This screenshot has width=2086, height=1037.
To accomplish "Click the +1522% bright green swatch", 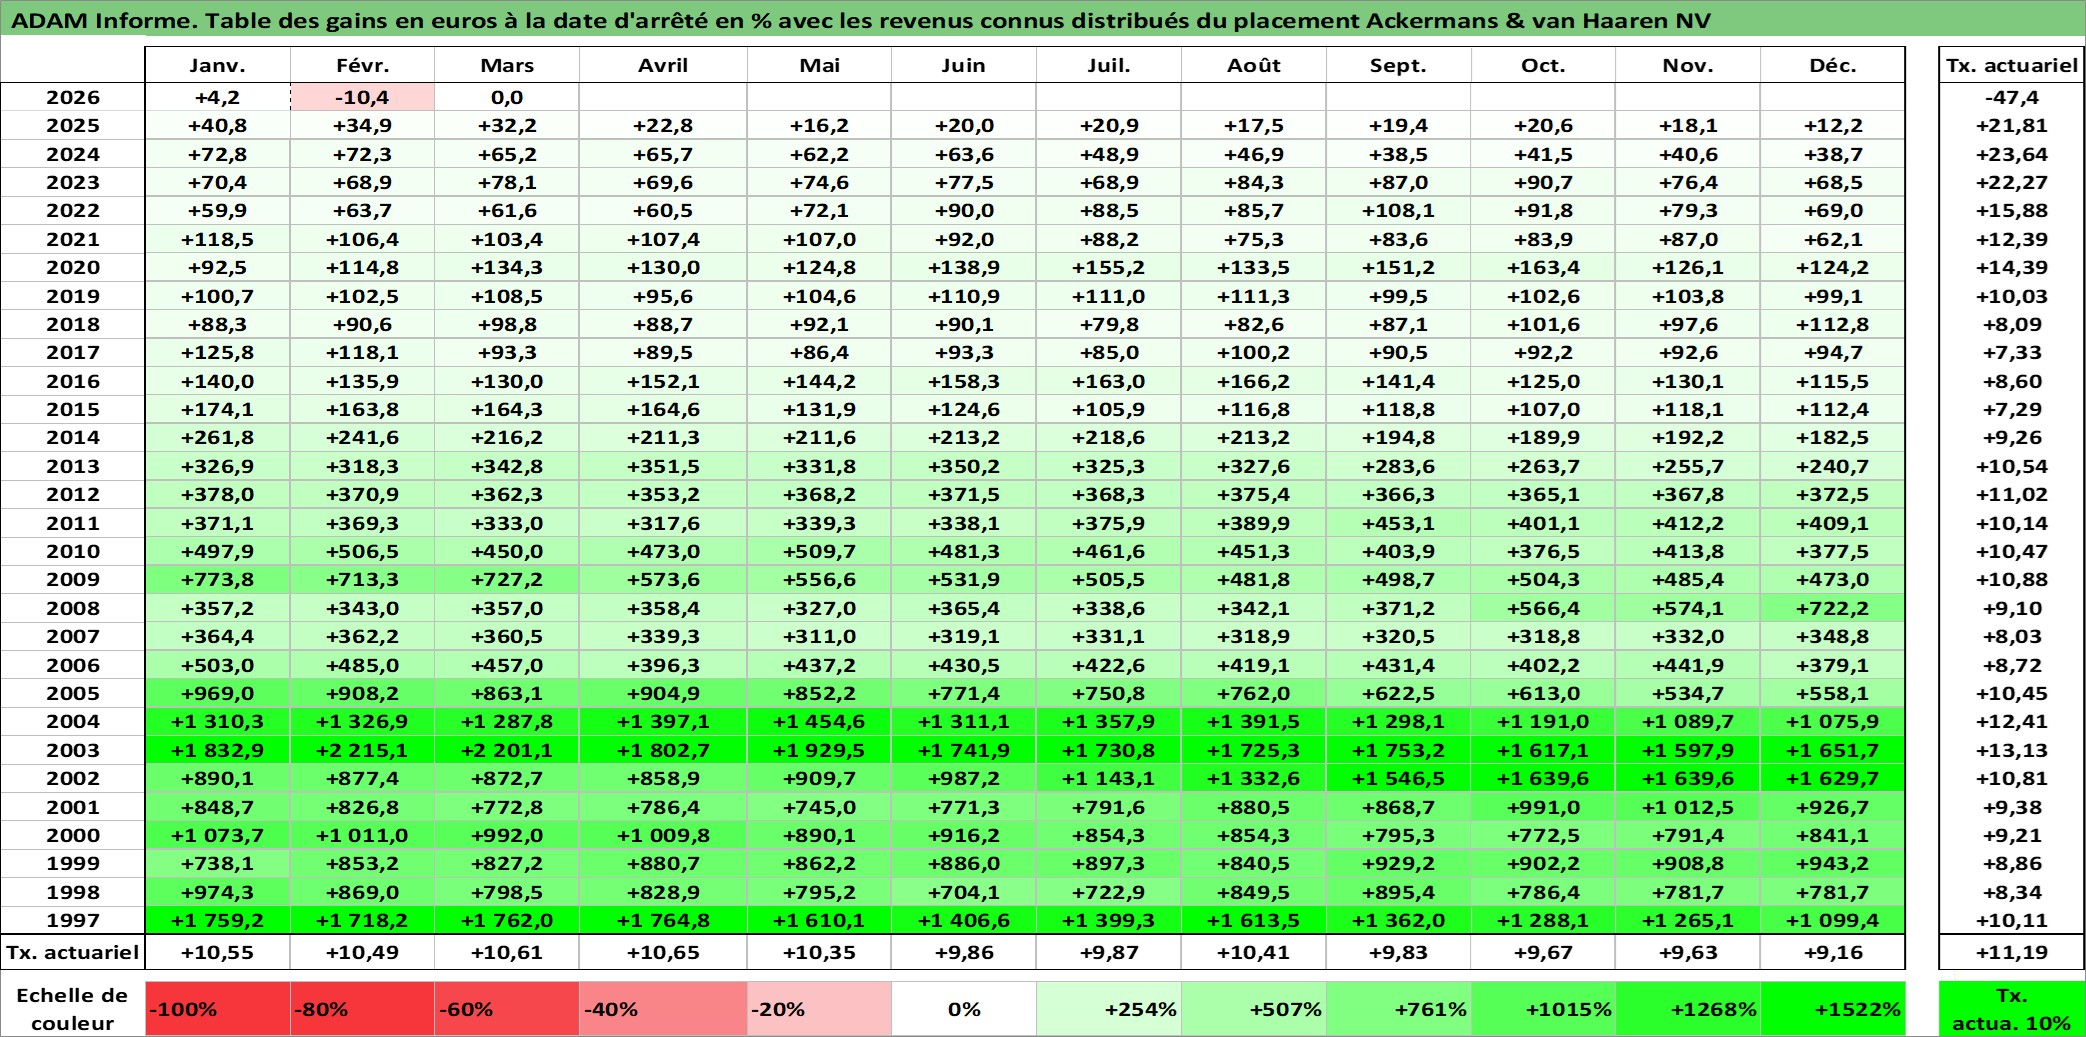I will coord(1833,1009).
